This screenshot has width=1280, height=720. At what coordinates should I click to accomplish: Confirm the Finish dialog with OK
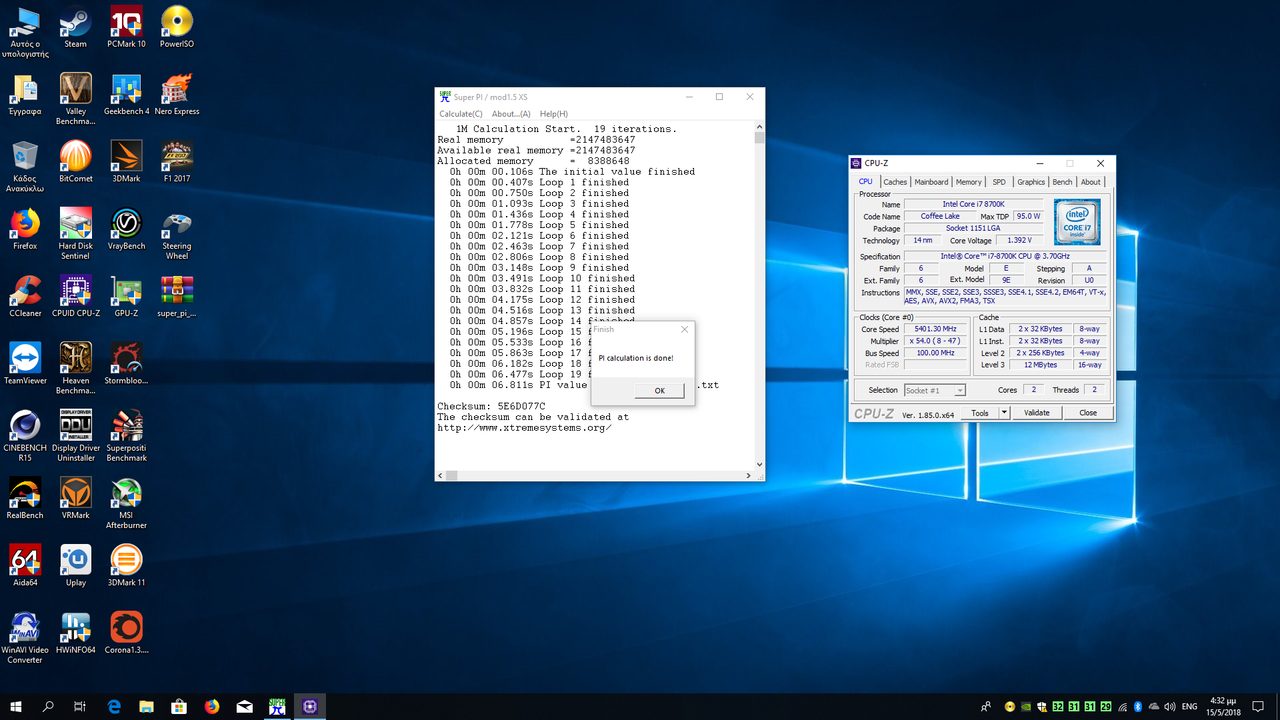(x=659, y=391)
